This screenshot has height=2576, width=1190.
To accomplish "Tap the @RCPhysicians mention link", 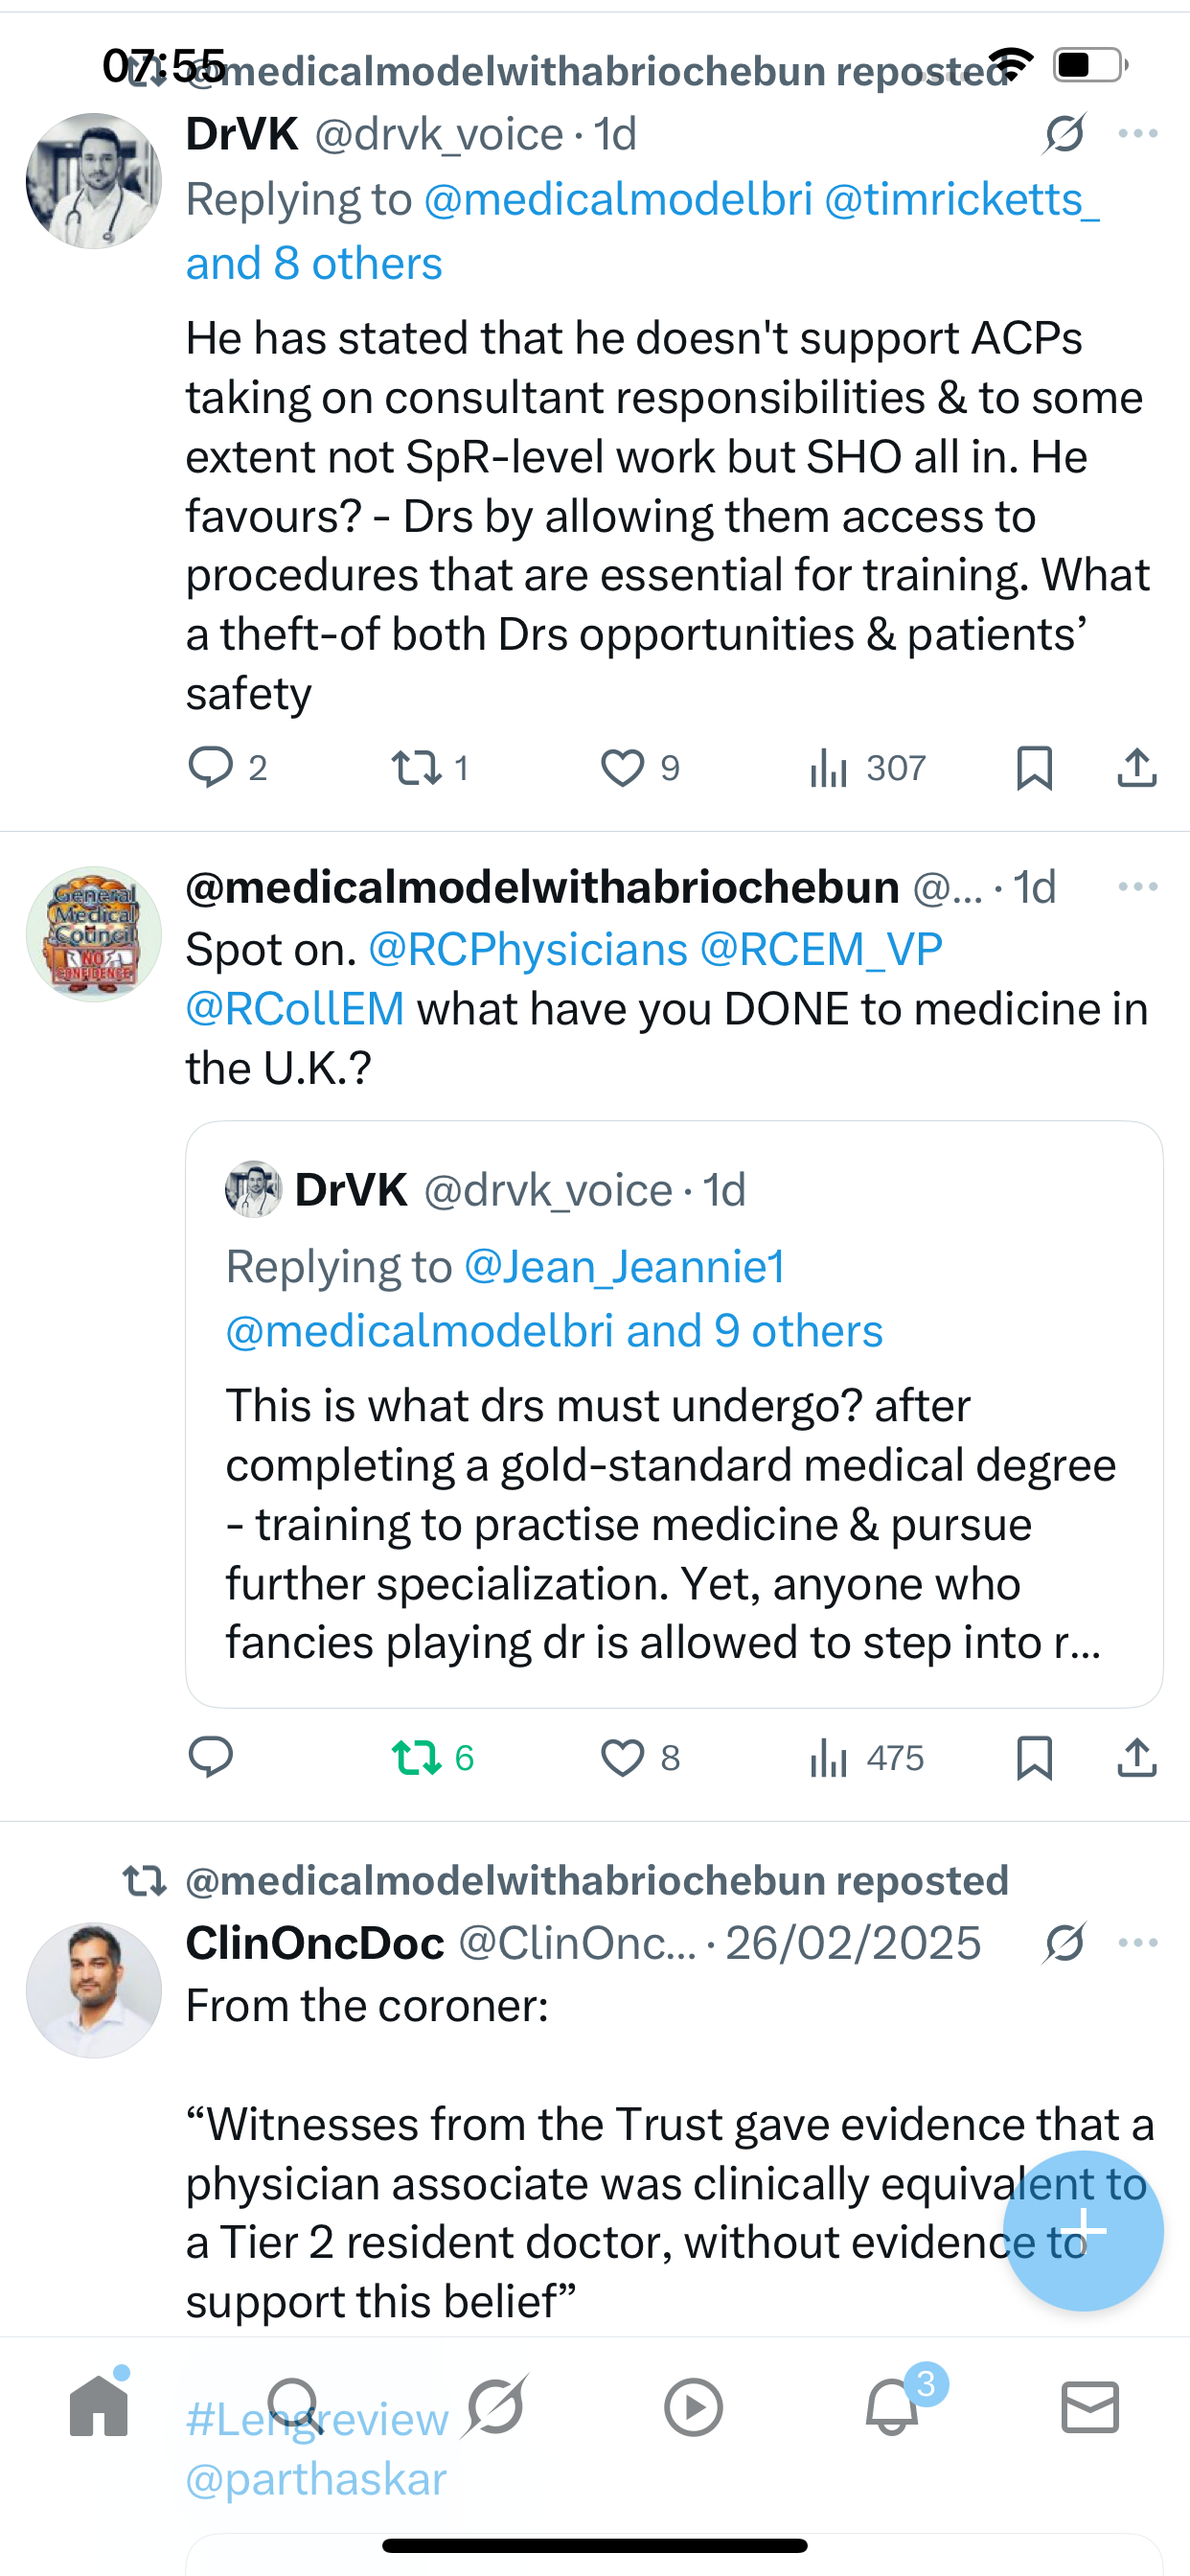I will 528,949.
